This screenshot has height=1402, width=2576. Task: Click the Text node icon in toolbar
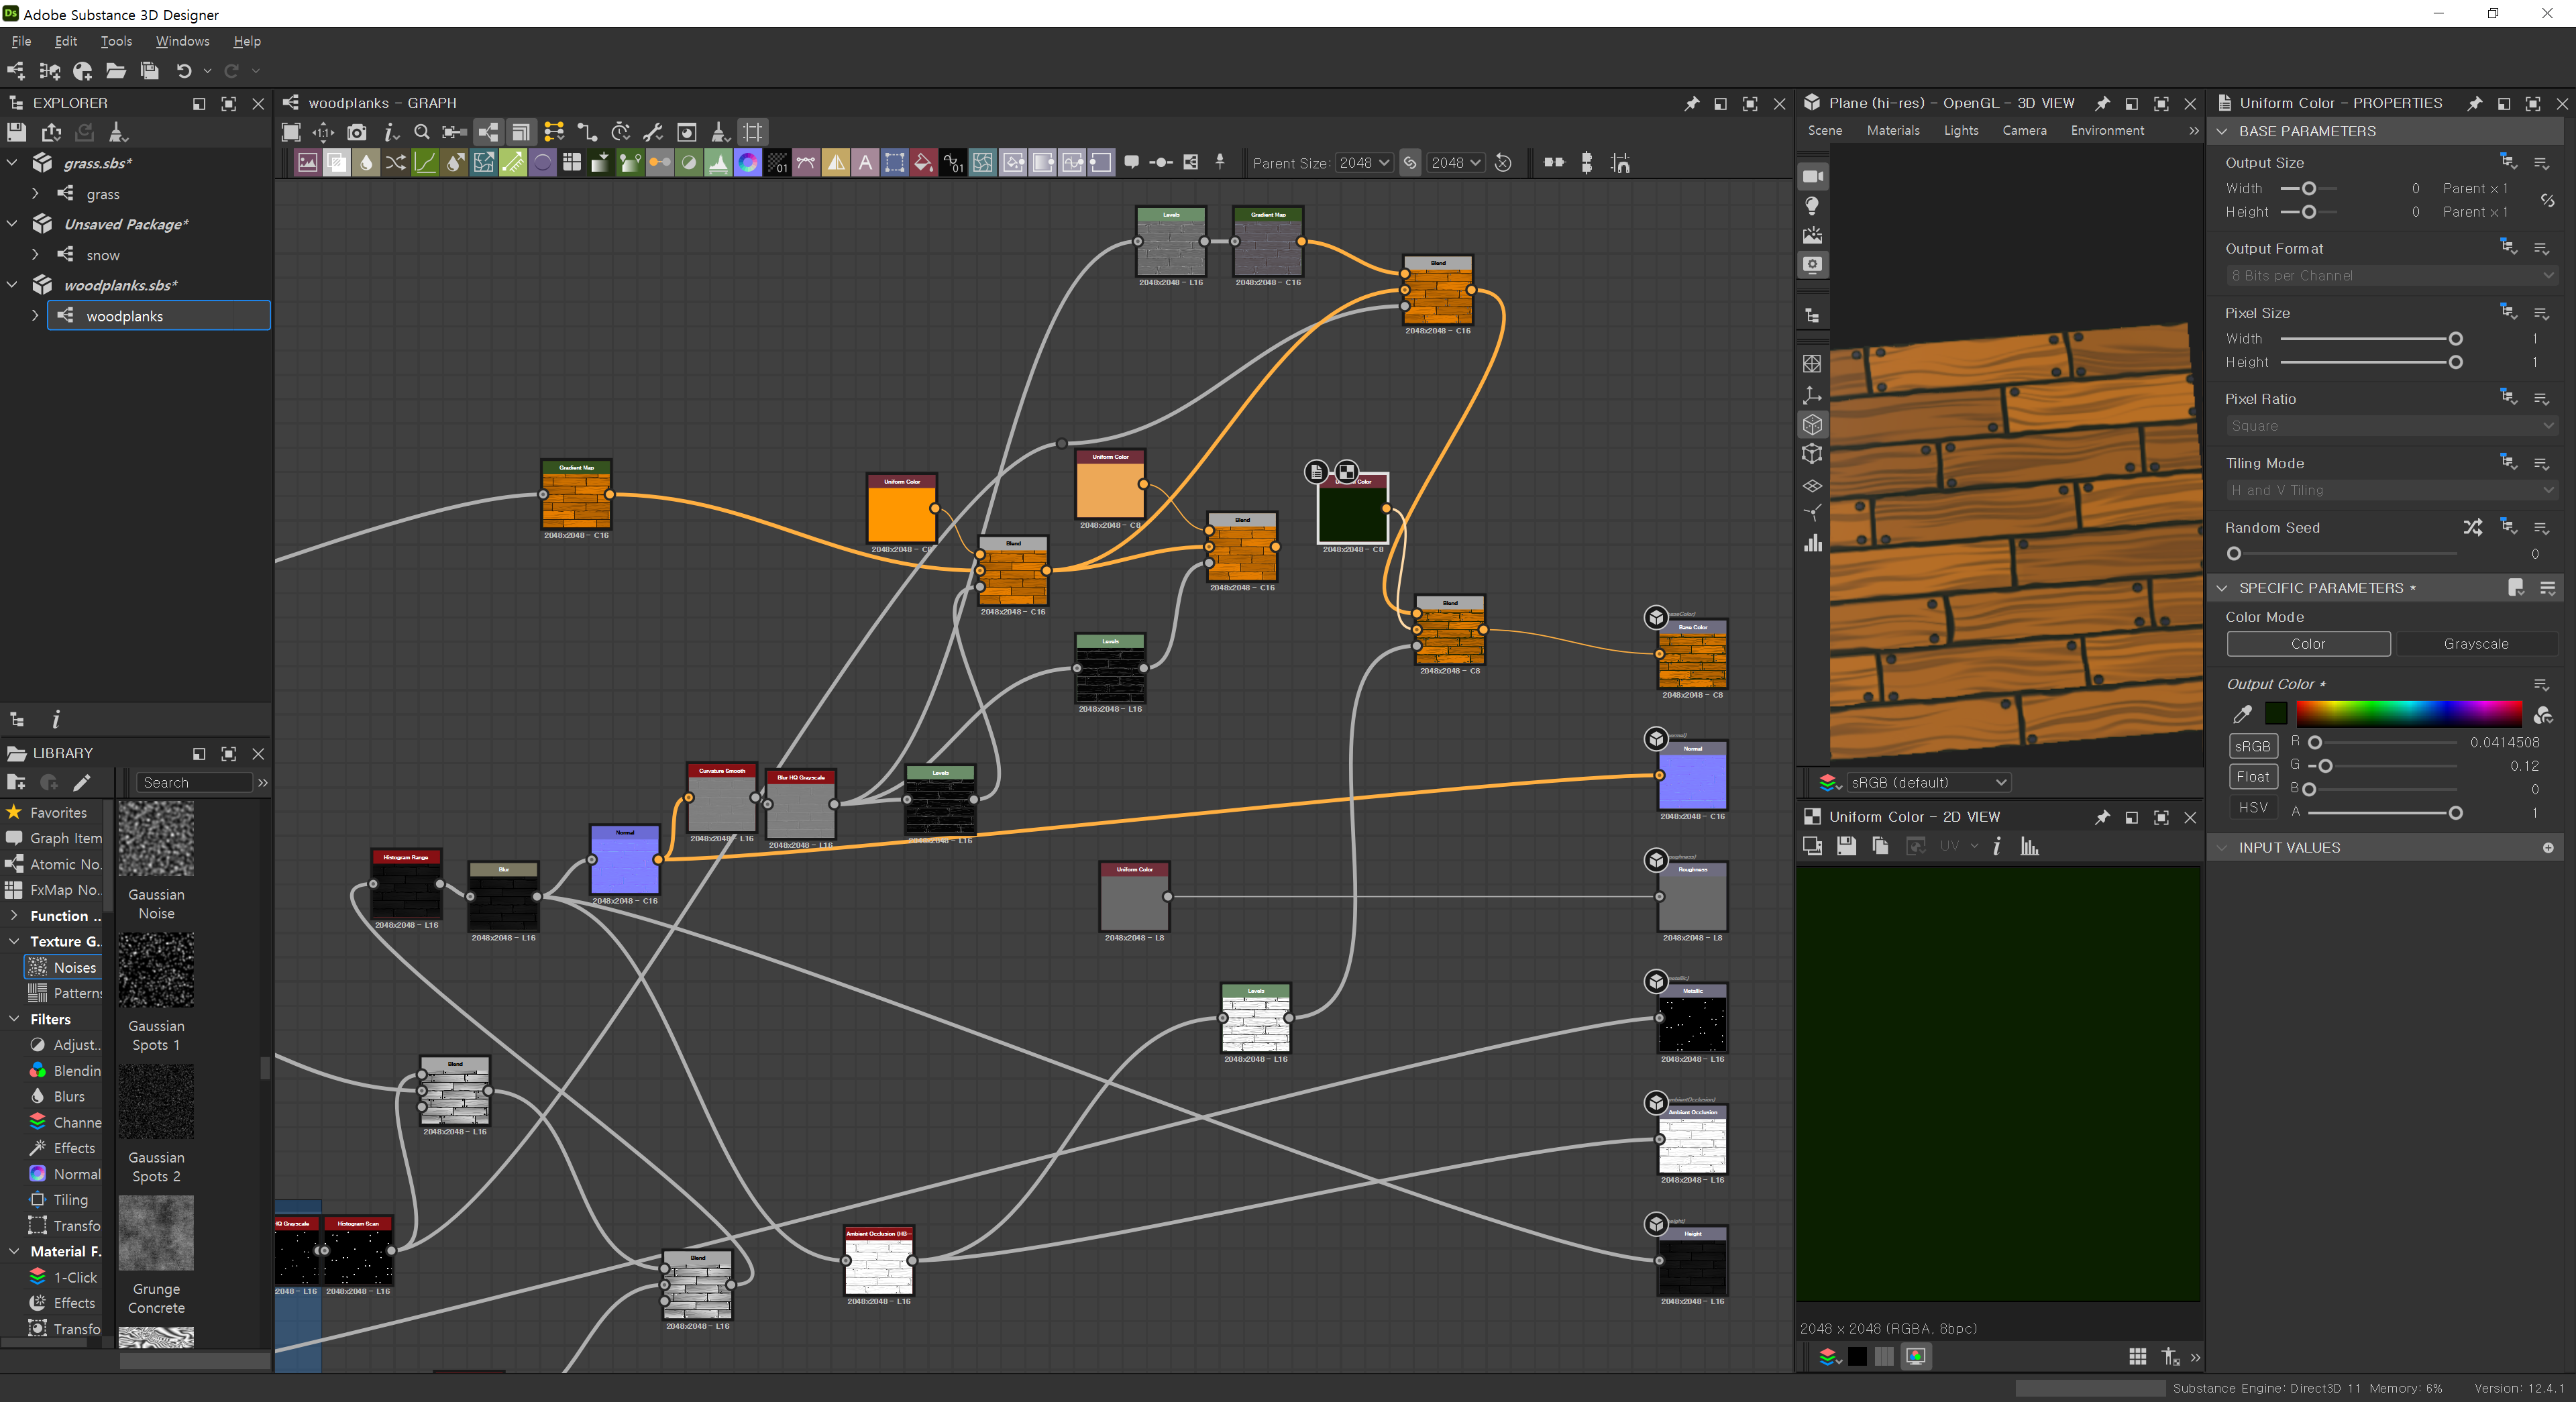[x=865, y=163]
